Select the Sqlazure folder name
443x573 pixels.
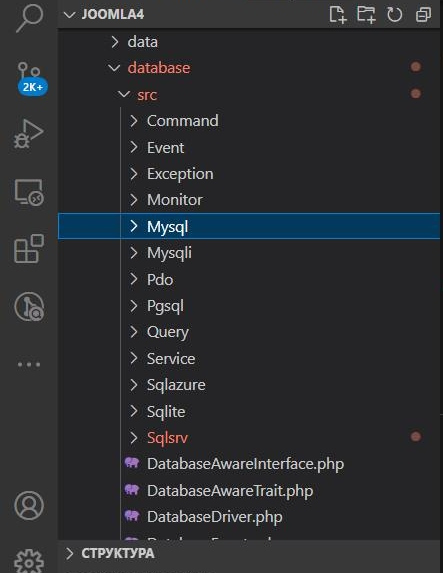tap(176, 385)
